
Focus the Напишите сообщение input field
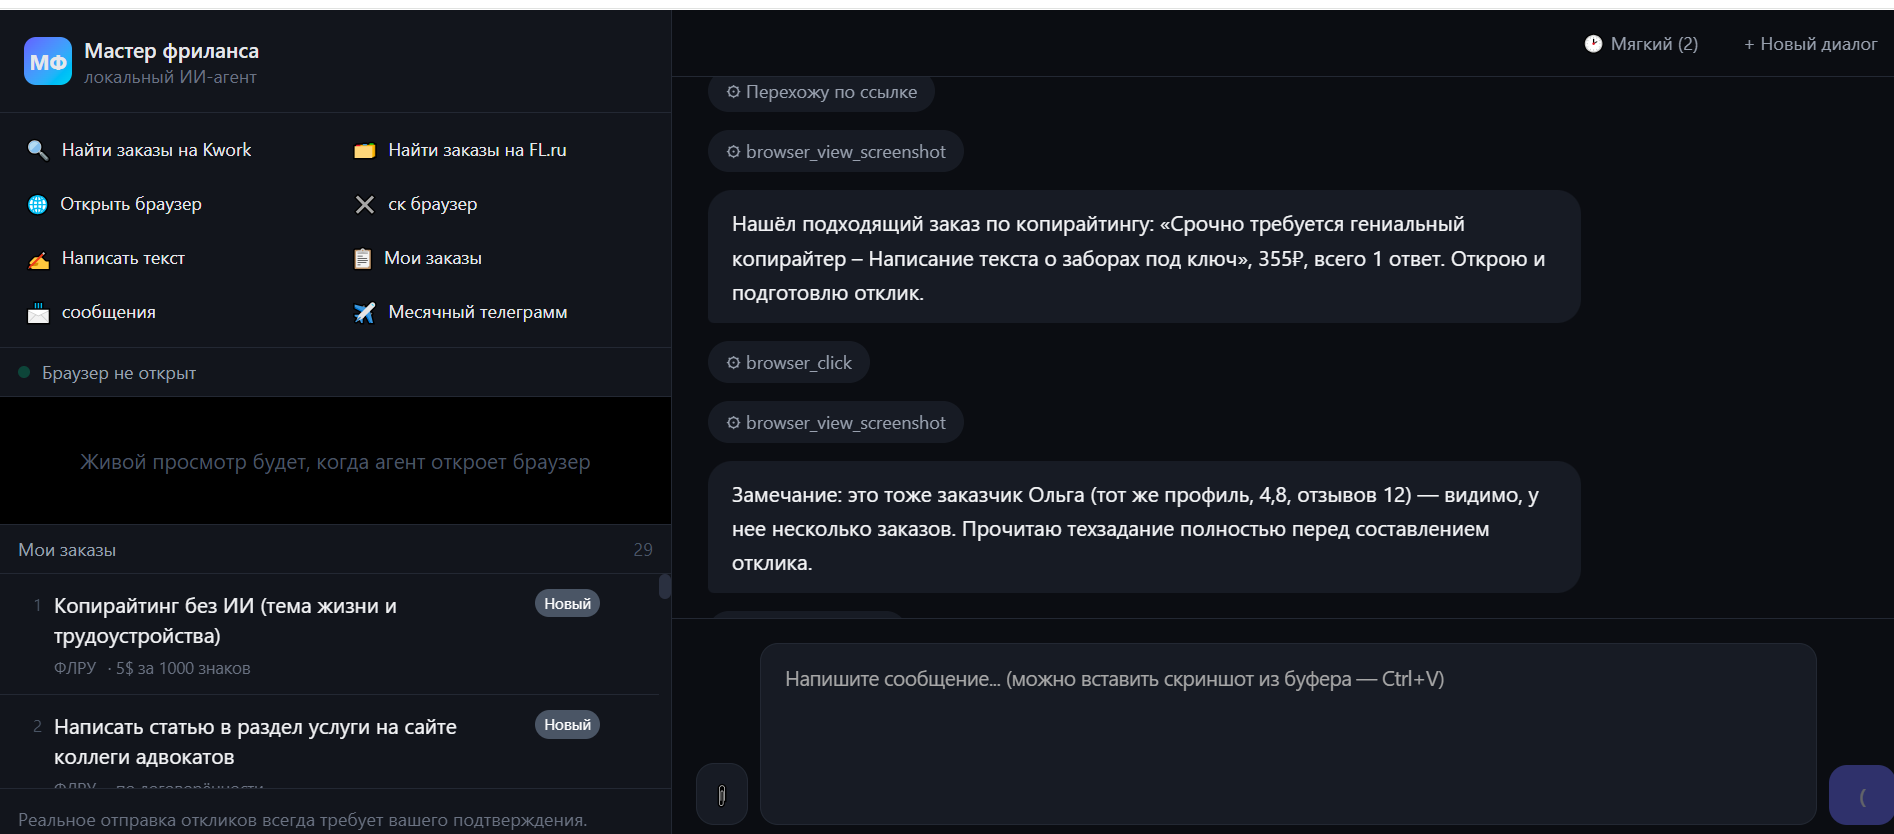1288,734
